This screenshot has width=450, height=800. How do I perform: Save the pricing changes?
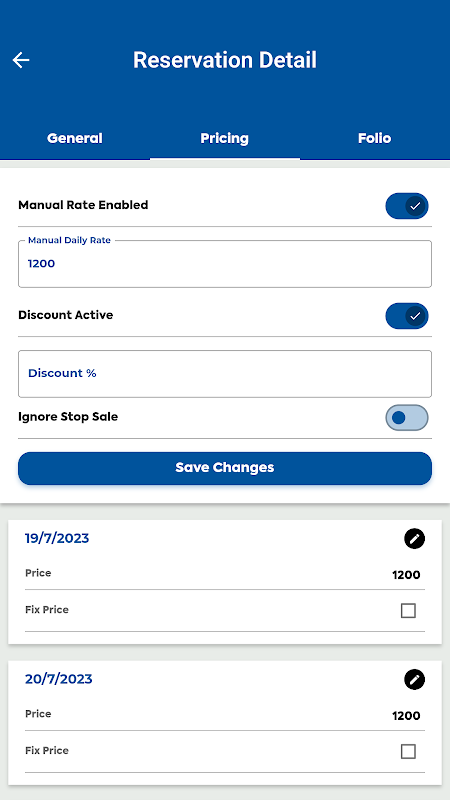click(x=225, y=468)
